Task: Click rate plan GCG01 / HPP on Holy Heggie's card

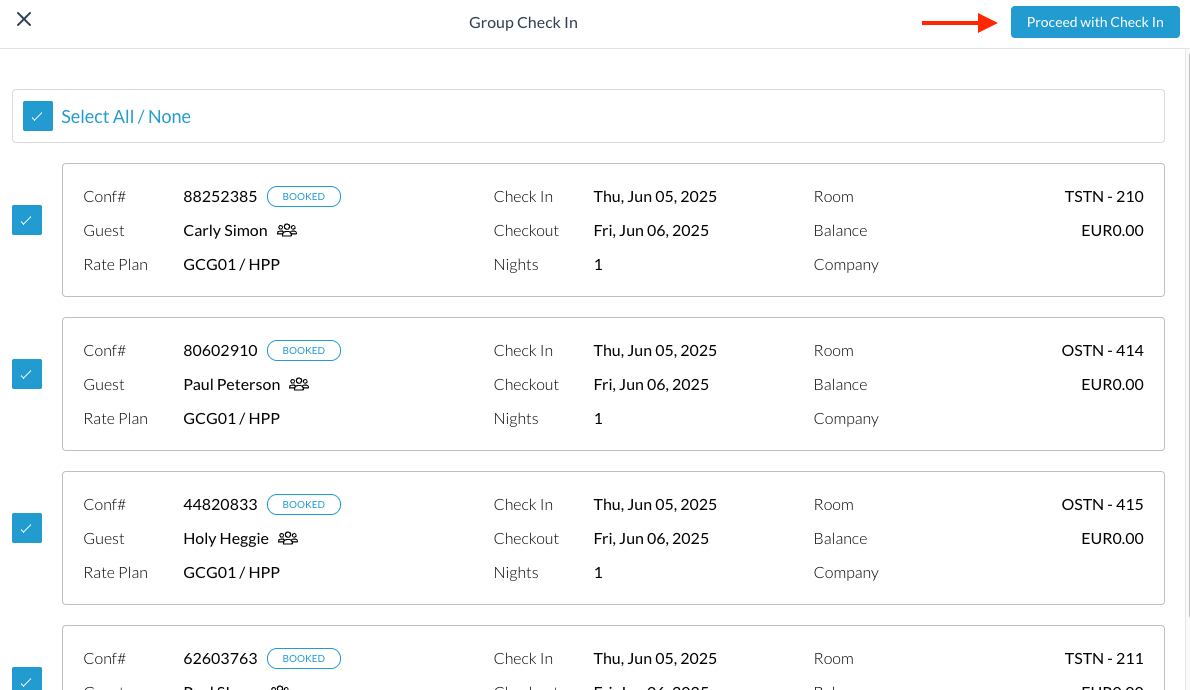Action: (x=231, y=572)
